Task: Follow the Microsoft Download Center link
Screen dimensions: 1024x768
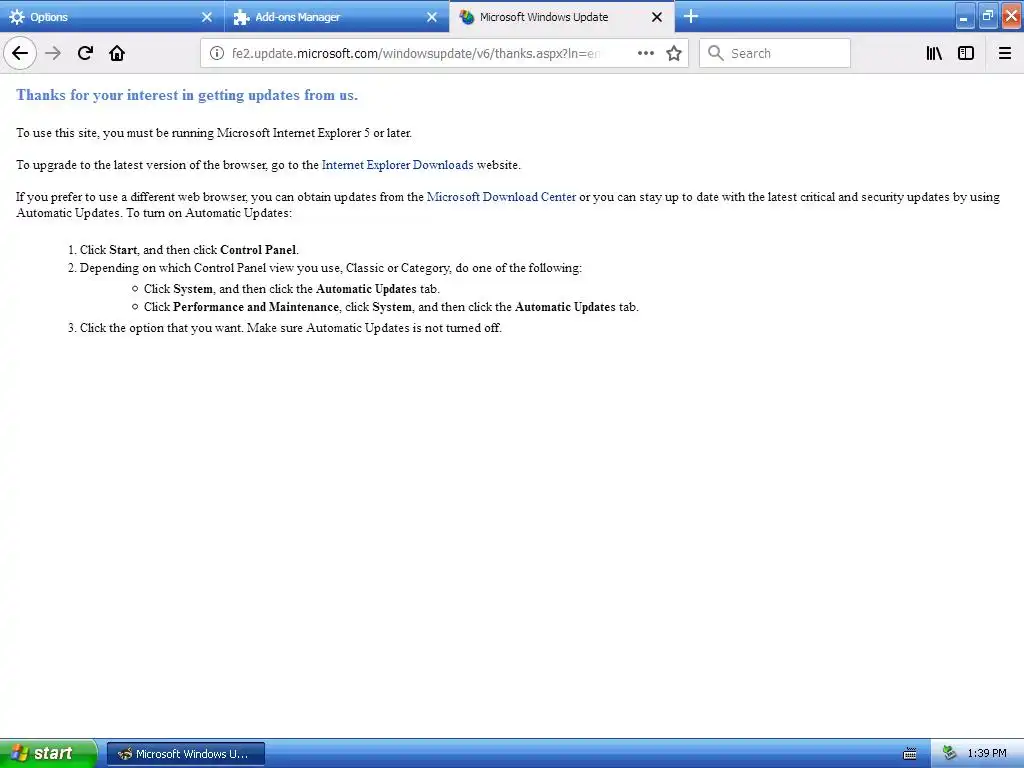Action: coord(501,197)
